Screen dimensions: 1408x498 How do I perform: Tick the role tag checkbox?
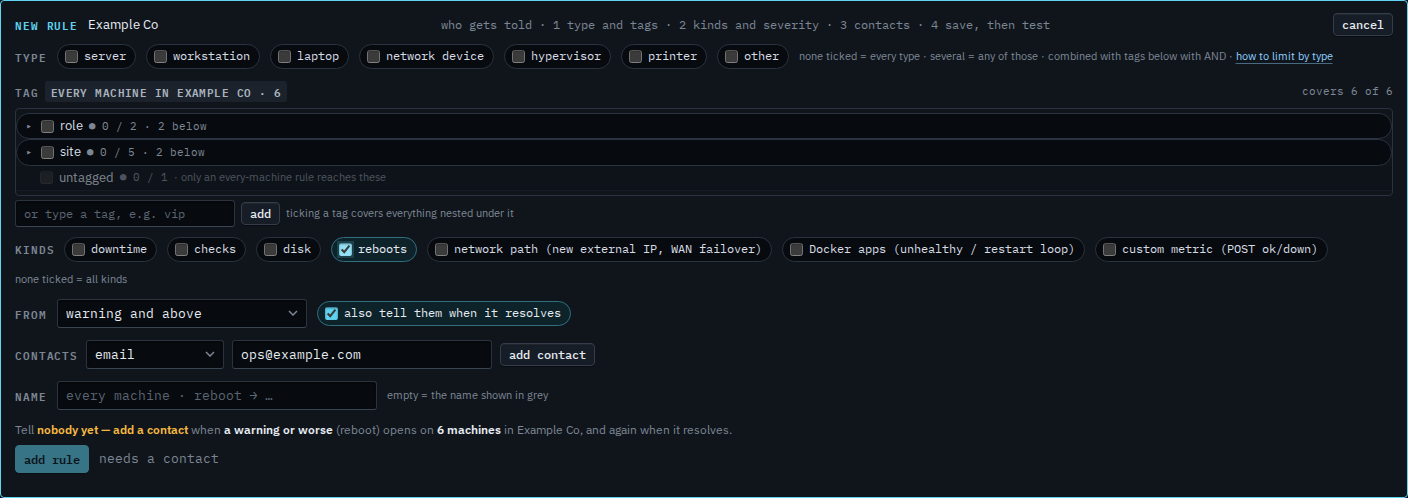[47, 126]
